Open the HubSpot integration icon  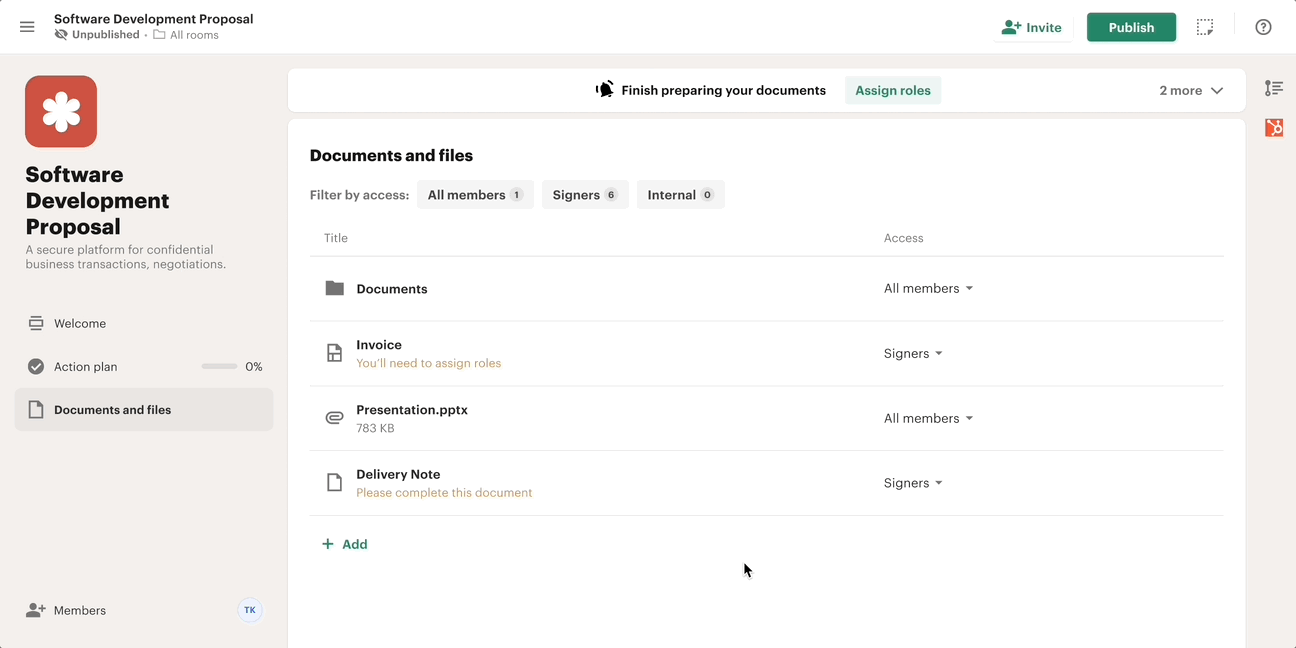1274,128
